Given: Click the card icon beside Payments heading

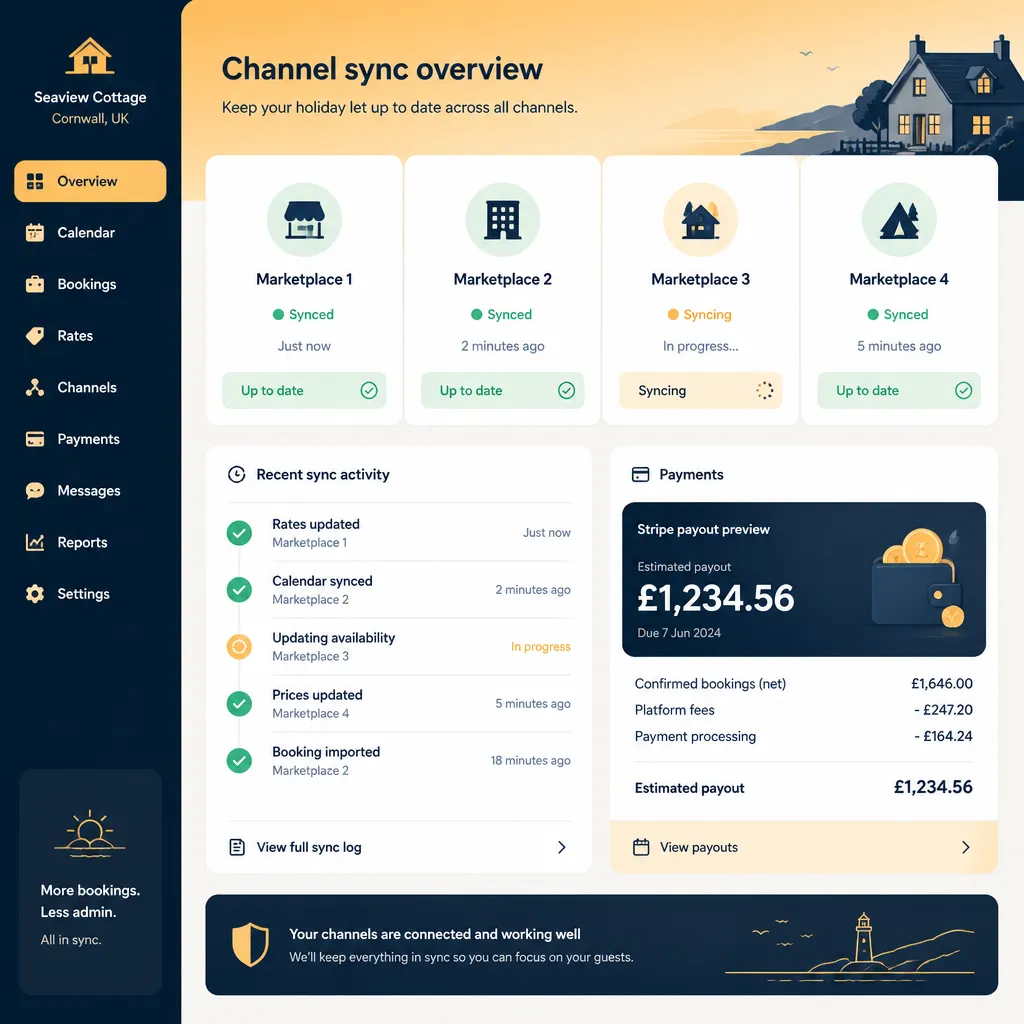Looking at the screenshot, I should point(641,474).
